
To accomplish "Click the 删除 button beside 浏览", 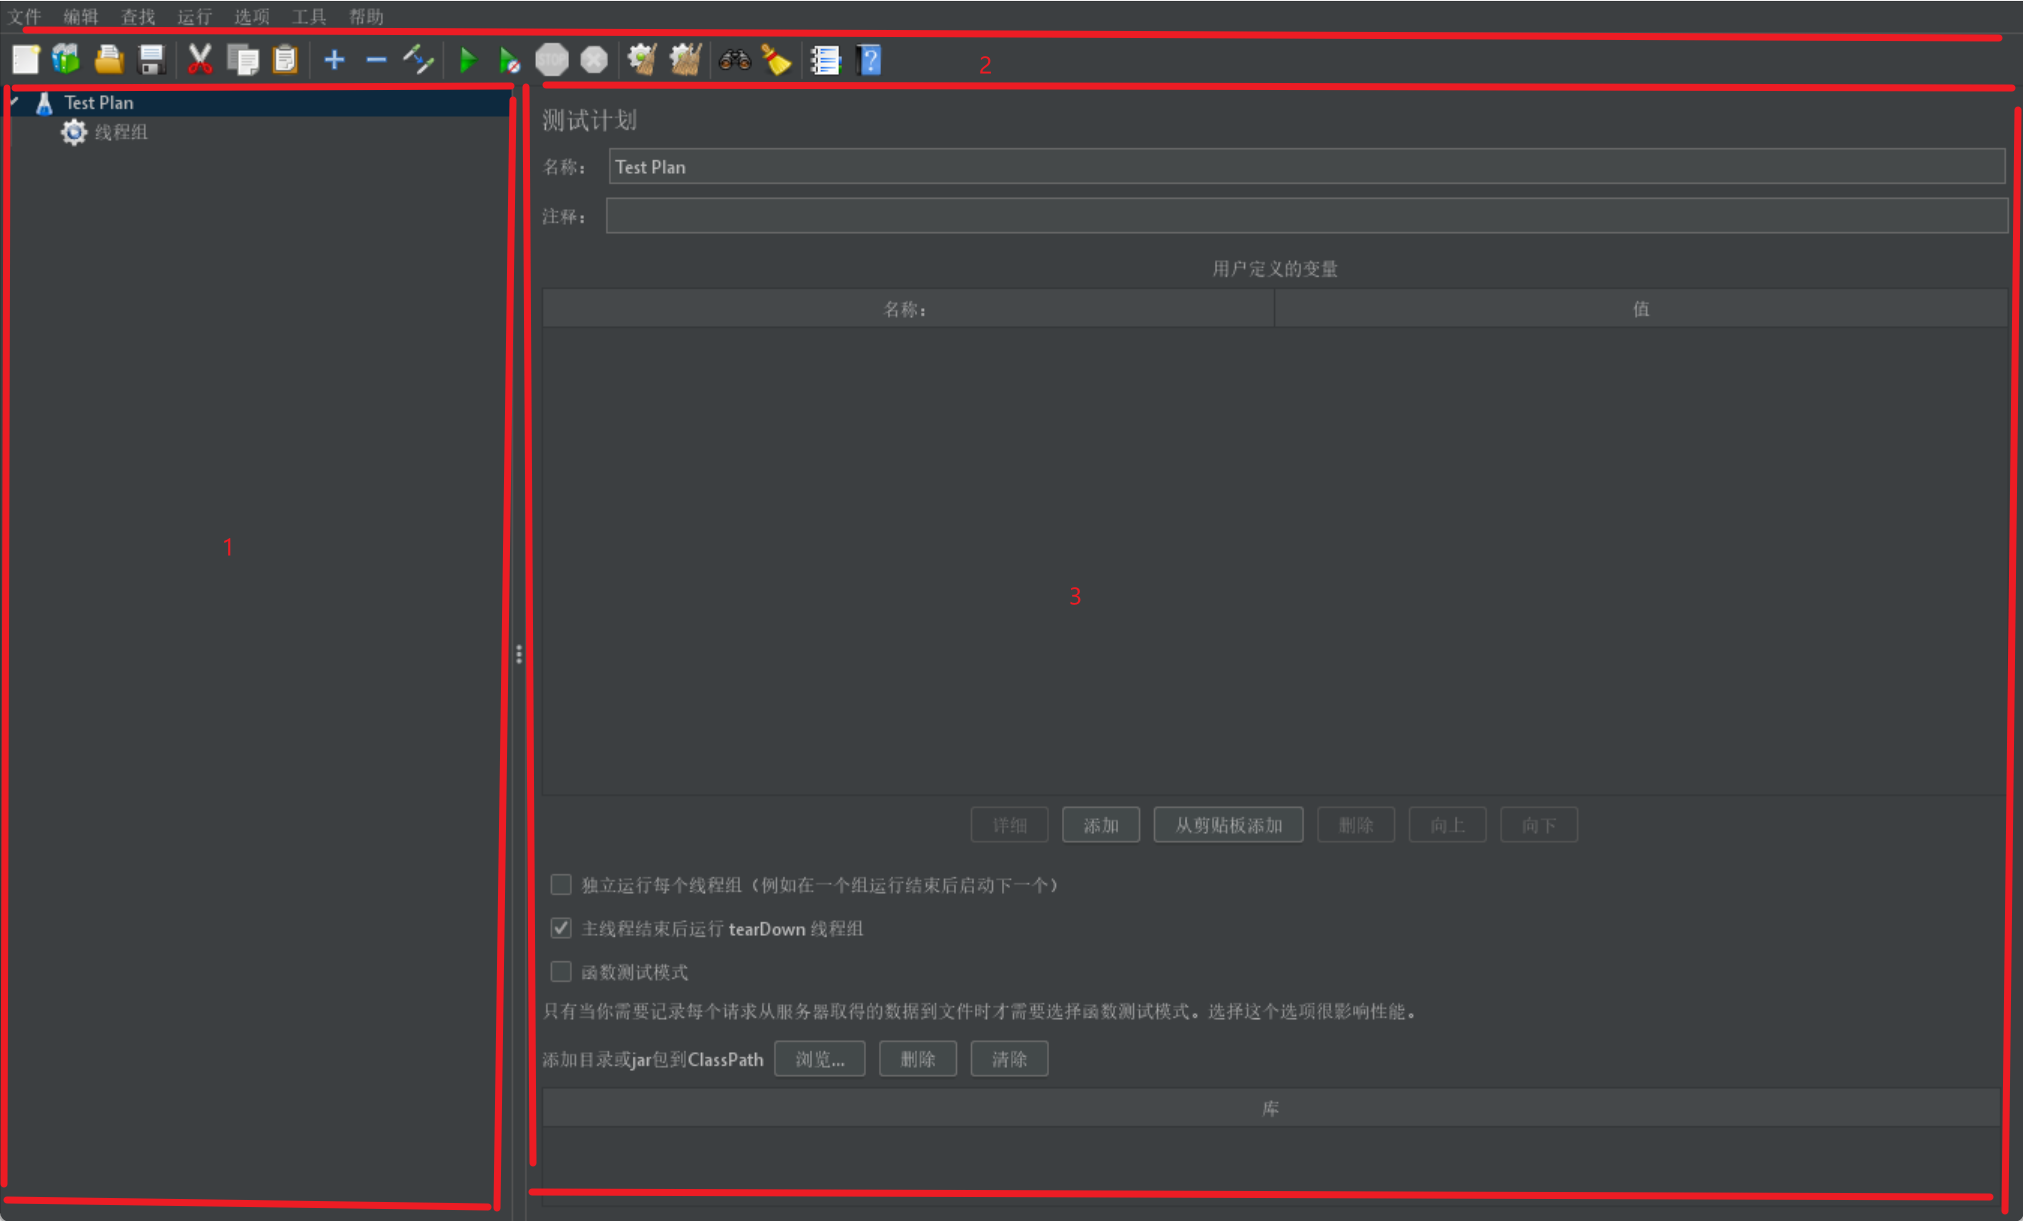I will point(918,1059).
